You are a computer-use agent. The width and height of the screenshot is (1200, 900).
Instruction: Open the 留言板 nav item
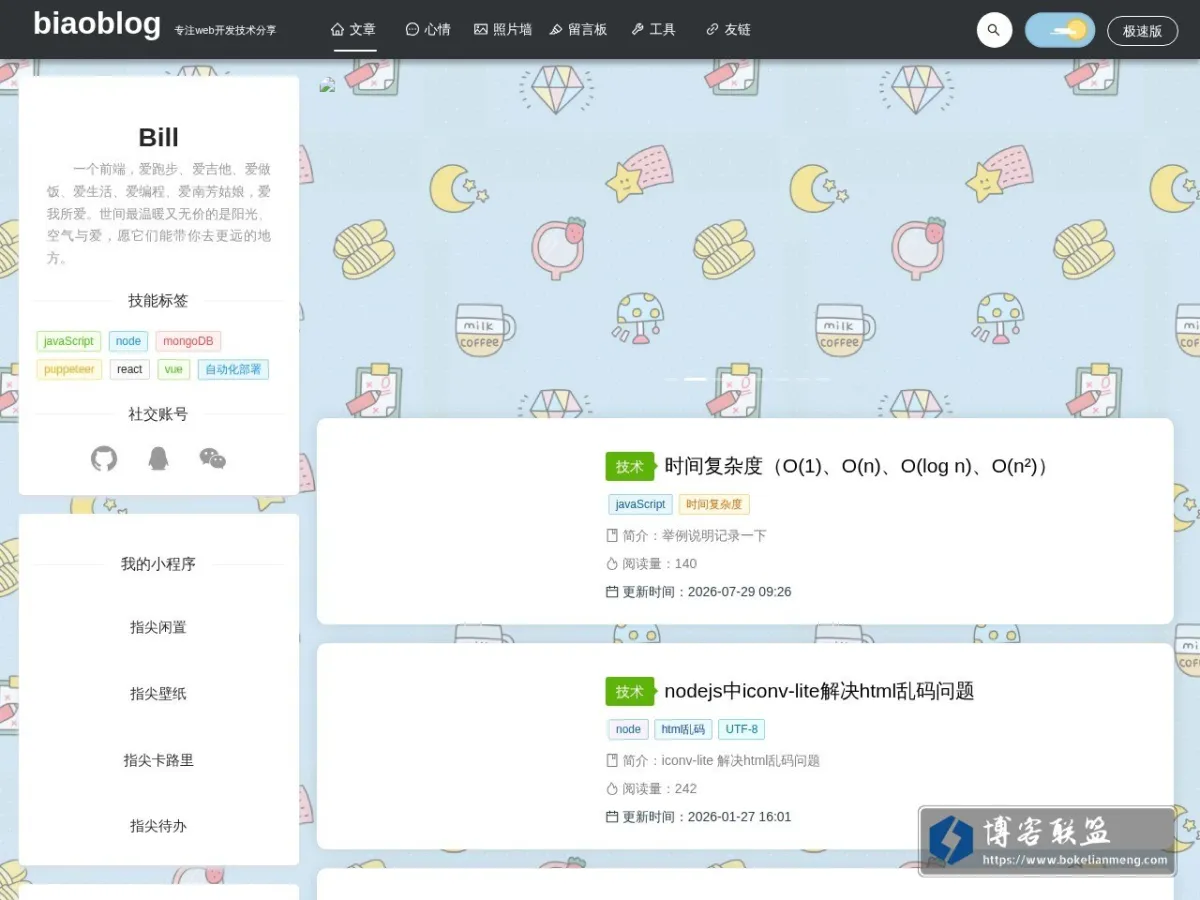578,30
